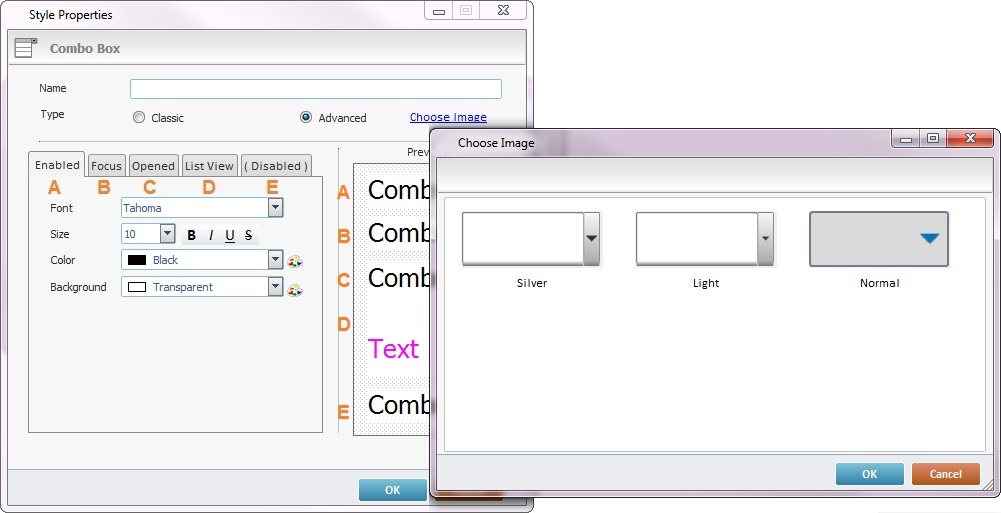This screenshot has width=1001, height=513.
Task: Toggle Strikethrough font style
Action: (248, 235)
